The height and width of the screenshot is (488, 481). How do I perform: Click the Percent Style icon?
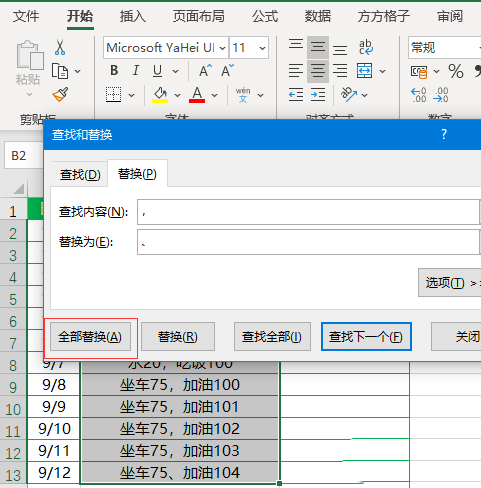pos(456,71)
